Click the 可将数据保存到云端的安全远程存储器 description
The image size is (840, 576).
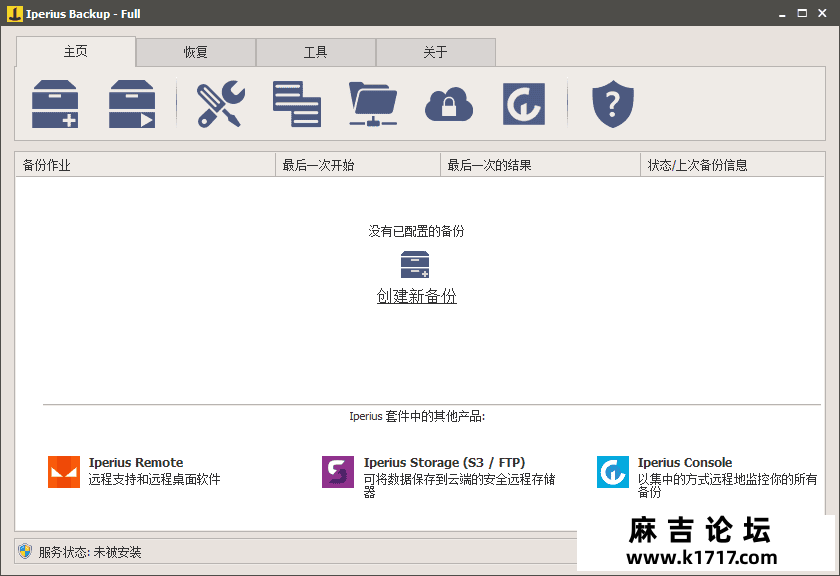(x=460, y=485)
